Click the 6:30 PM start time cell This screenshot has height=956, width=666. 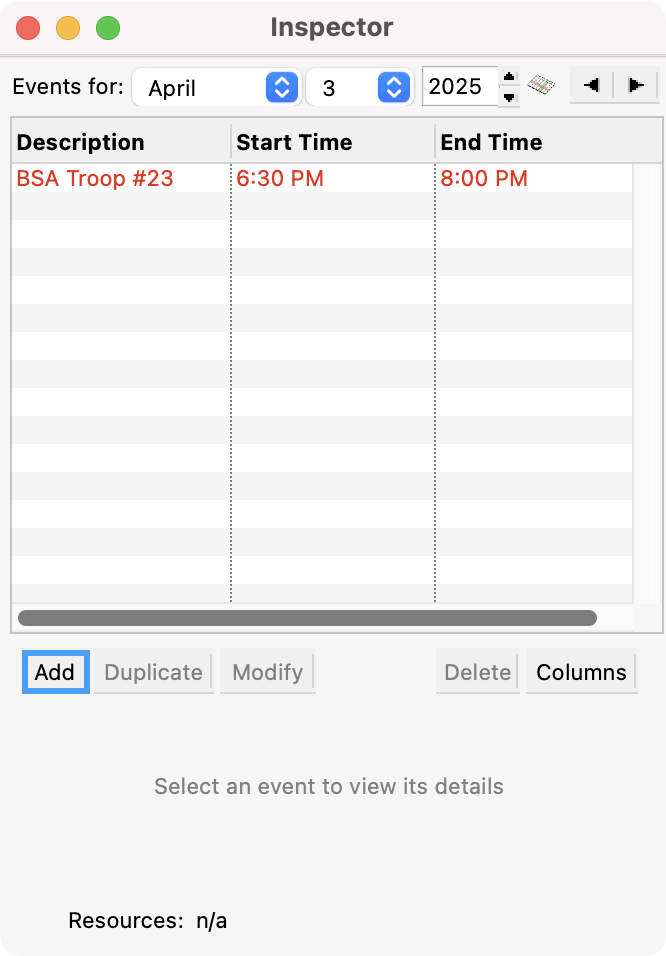click(280, 179)
